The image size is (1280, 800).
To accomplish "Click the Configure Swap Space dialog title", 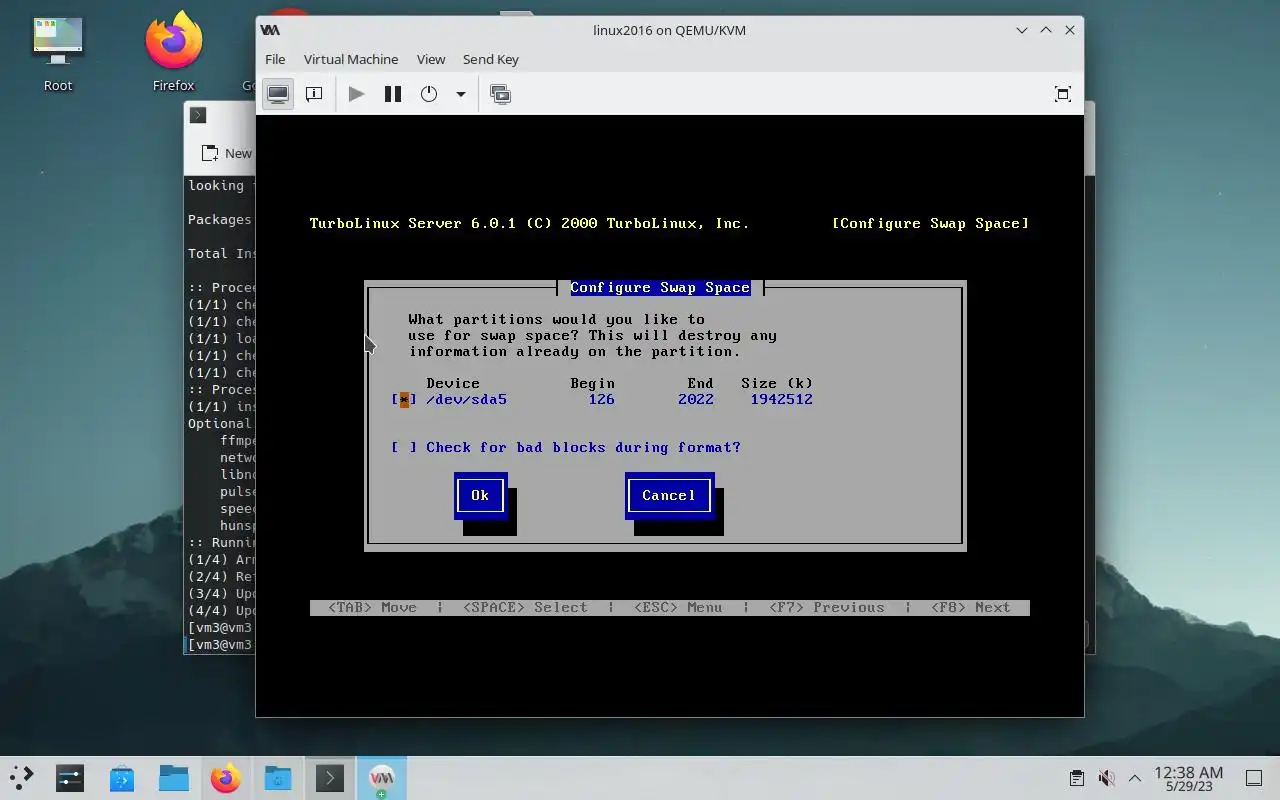I will pyautogui.click(x=660, y=288).
